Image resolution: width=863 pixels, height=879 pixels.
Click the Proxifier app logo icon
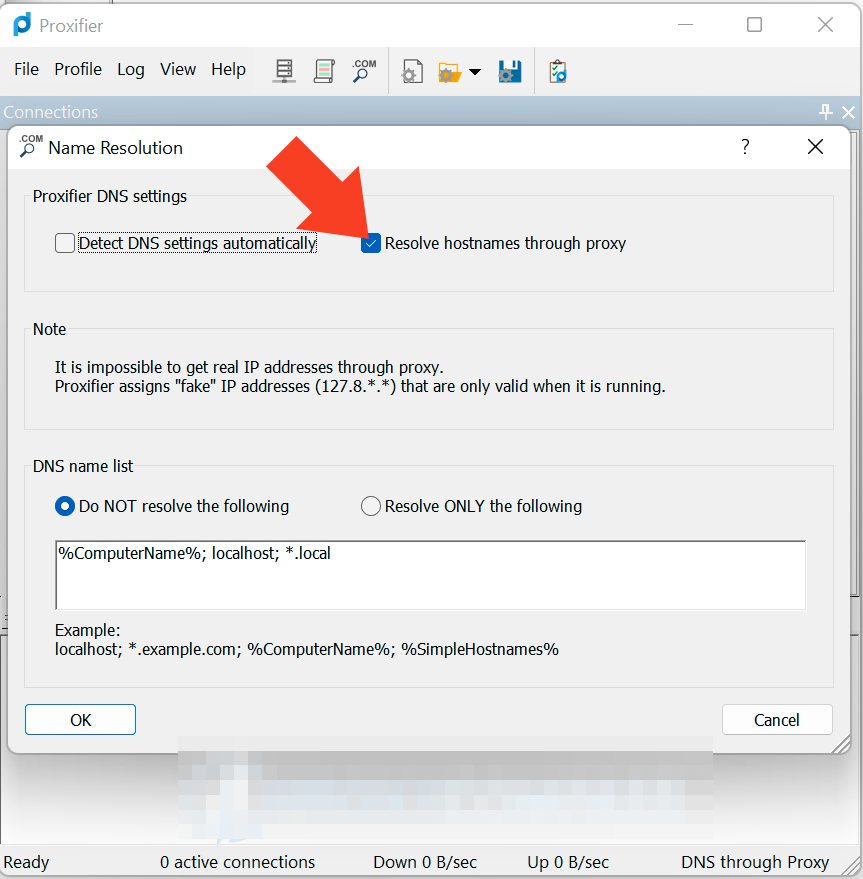[x=22, y=25]
